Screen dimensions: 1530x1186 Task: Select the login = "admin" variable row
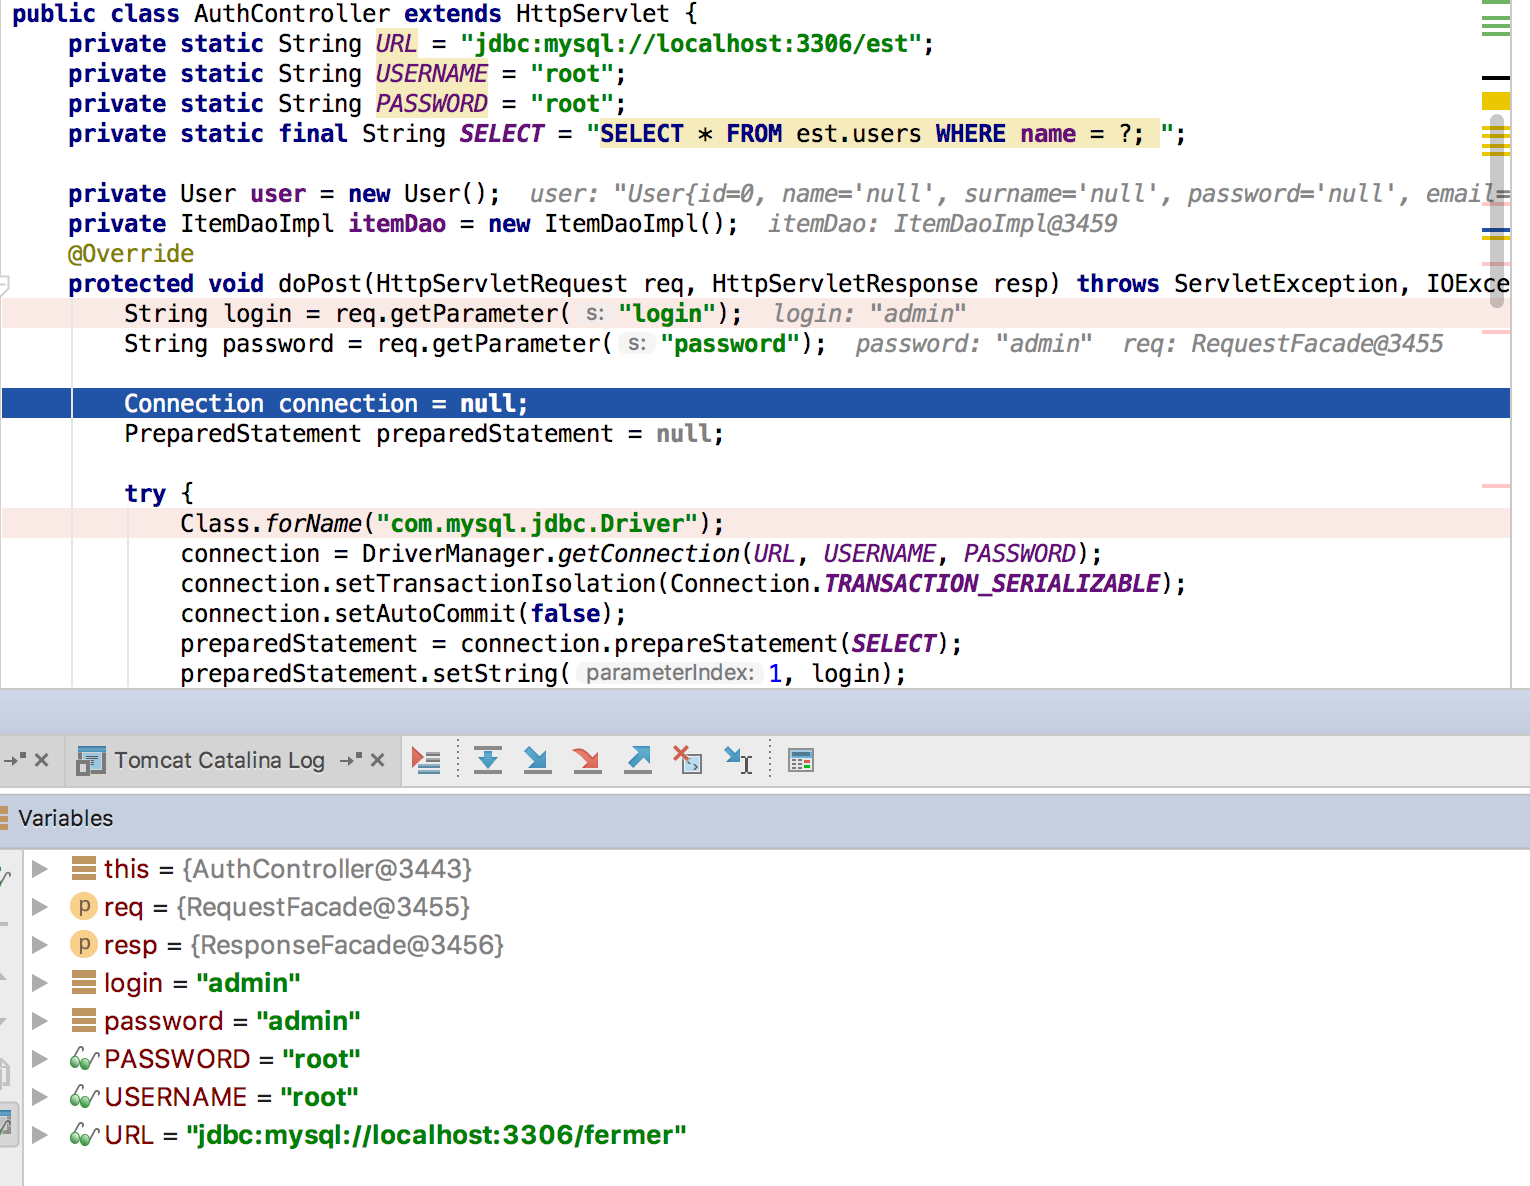click(x=776, y=982)
